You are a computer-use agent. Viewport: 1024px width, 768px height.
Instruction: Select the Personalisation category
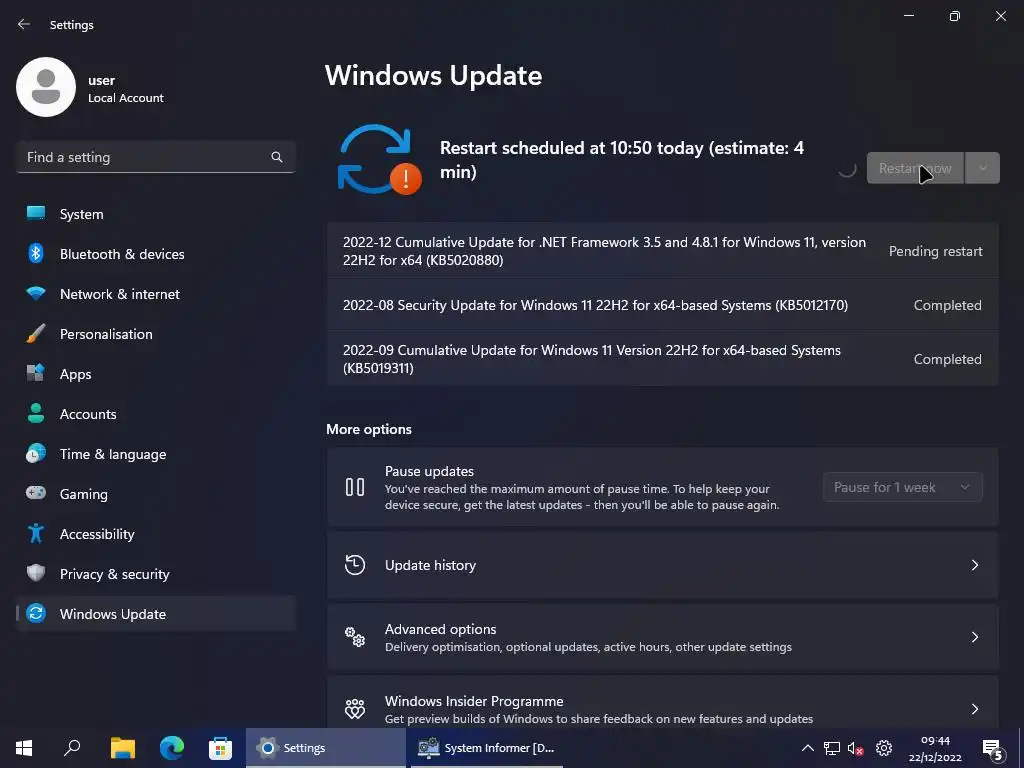(155, 334)
